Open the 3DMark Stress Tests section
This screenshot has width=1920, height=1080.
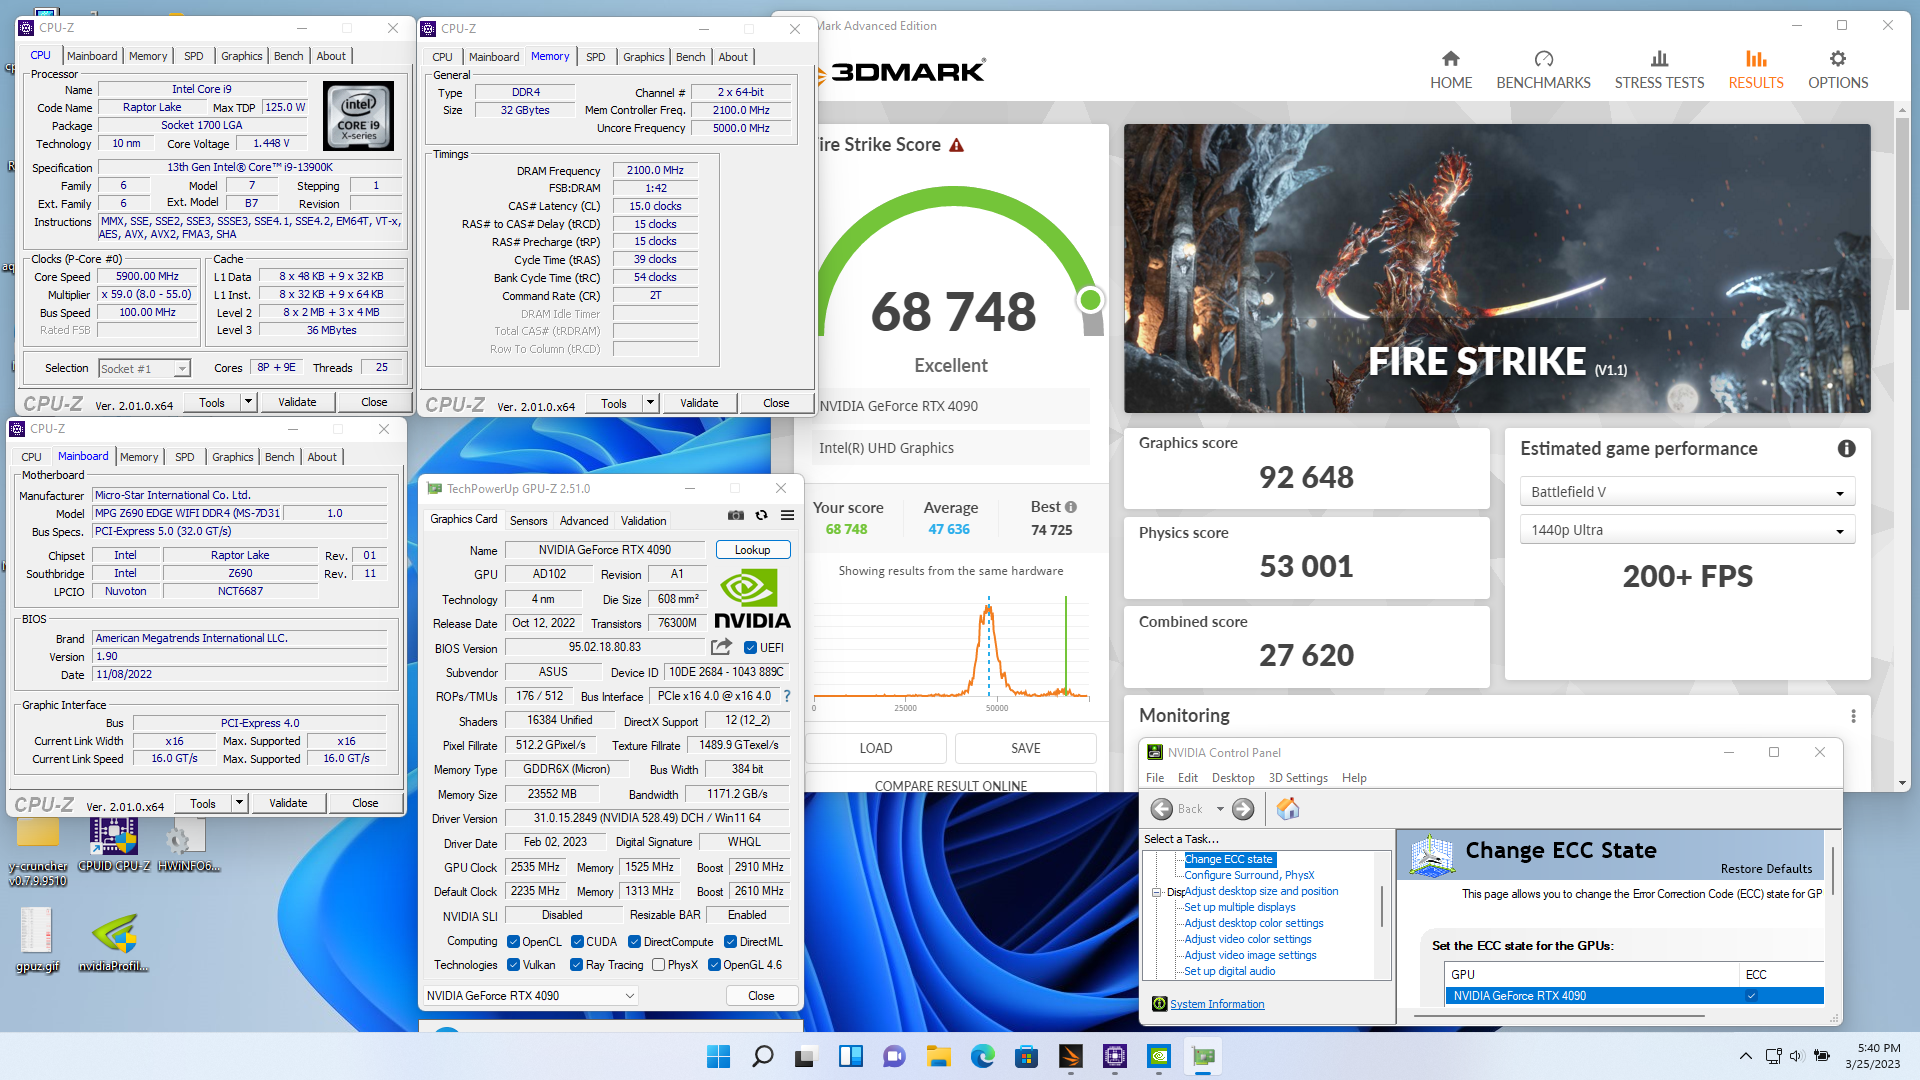[x=1659, y=70]
